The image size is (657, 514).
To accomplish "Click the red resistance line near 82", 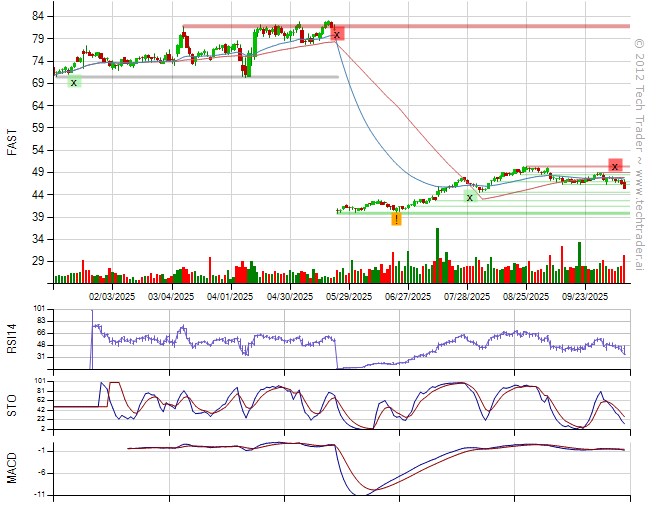I will pyautogui.click(x=480, y=26).
